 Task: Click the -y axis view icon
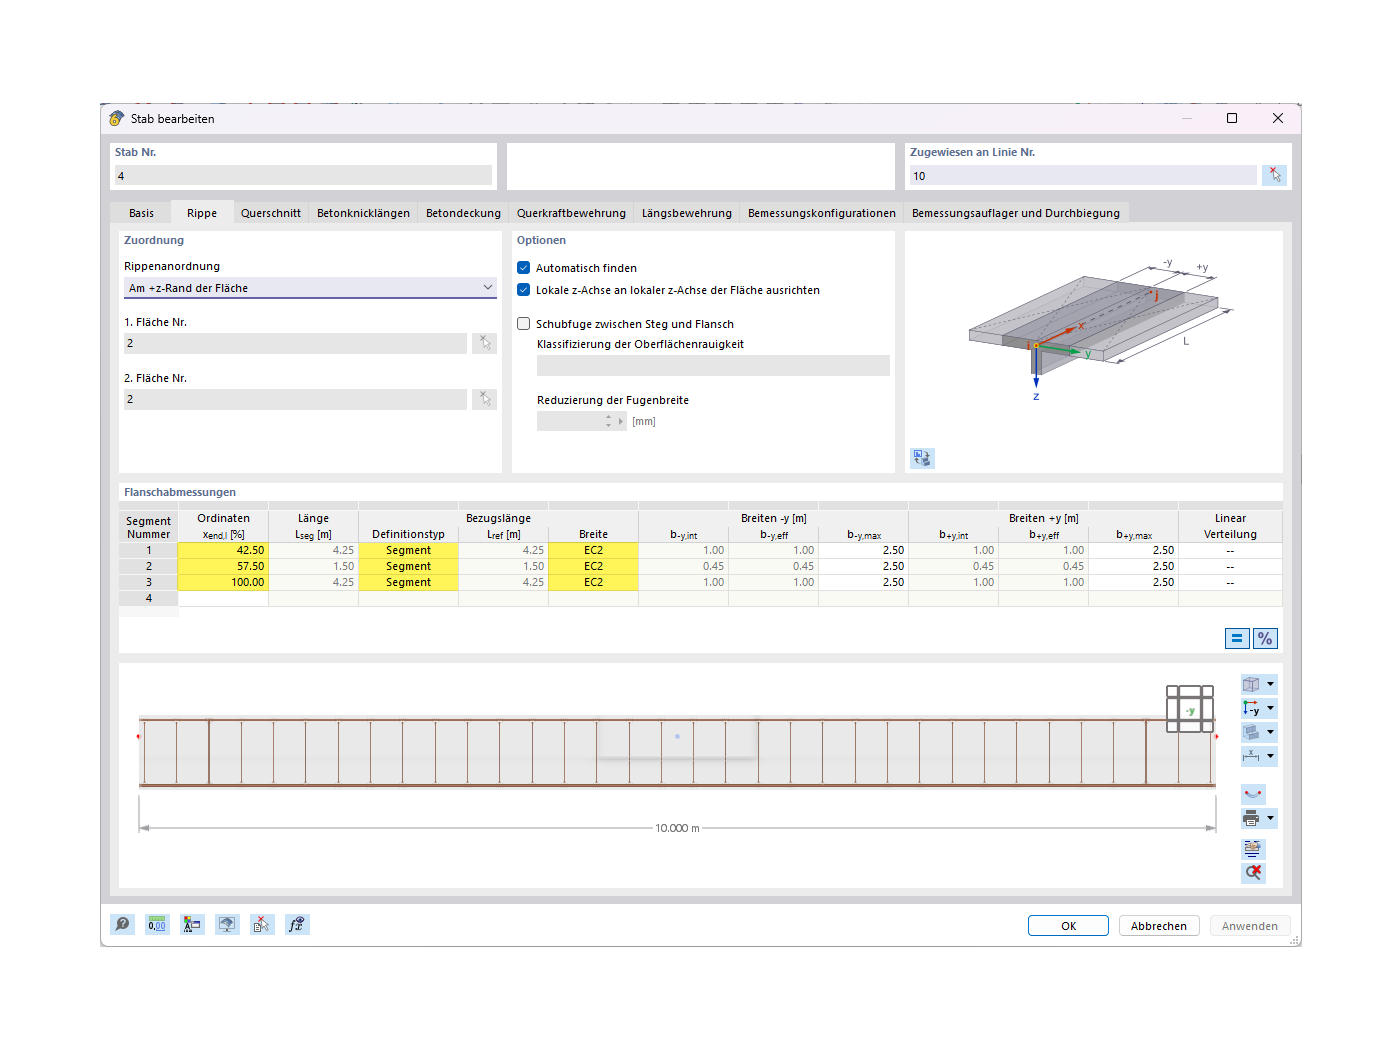tap(1251, 708)
